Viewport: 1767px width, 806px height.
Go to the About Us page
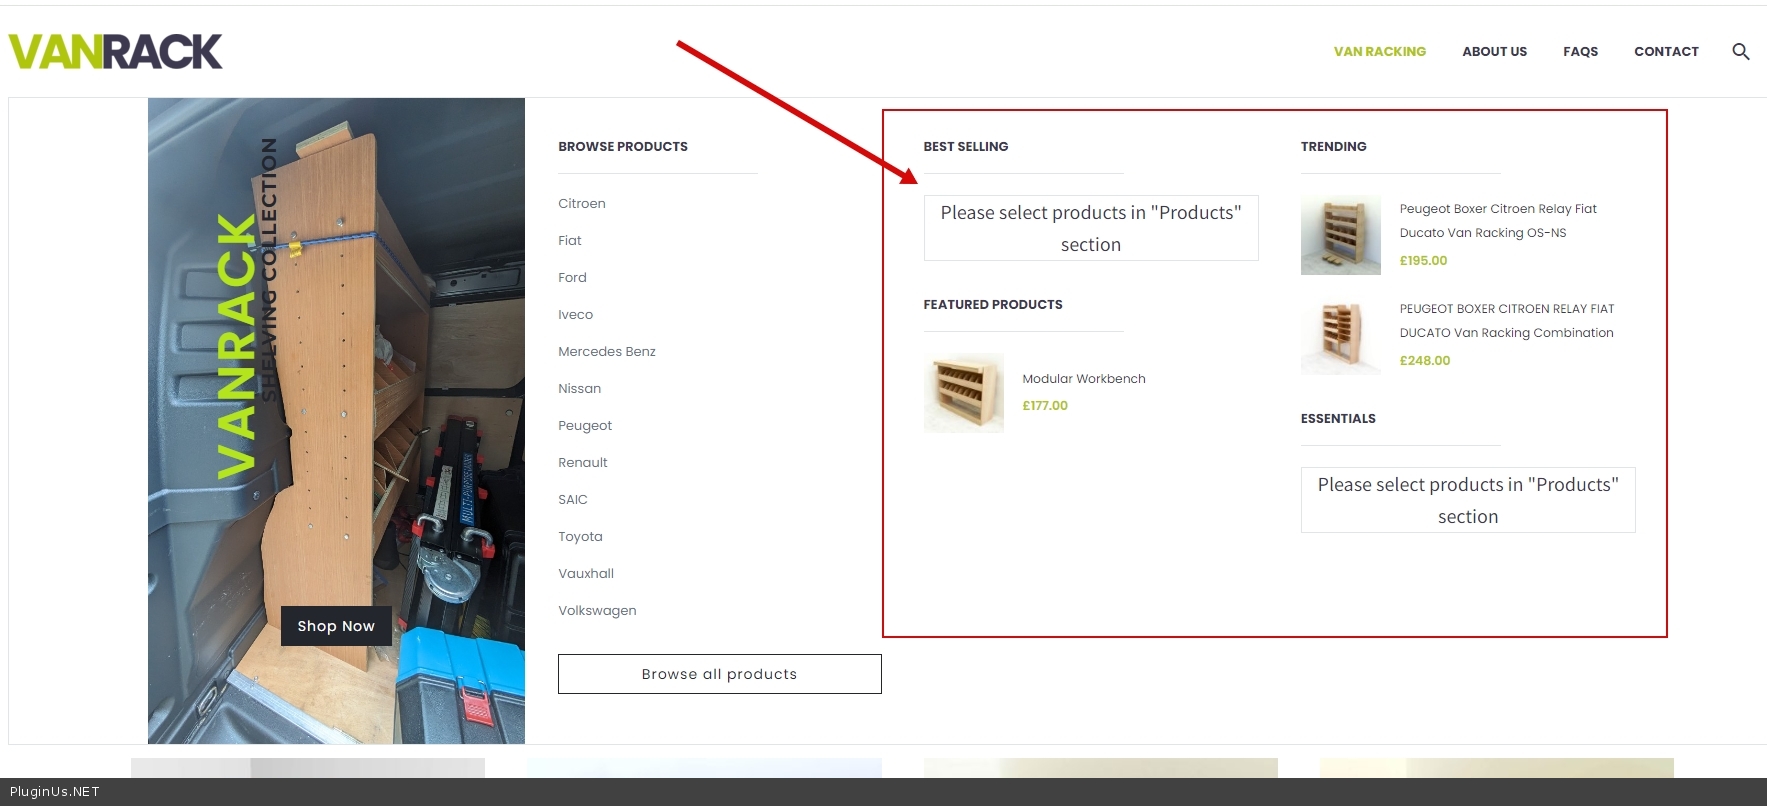coord(1494,51)
